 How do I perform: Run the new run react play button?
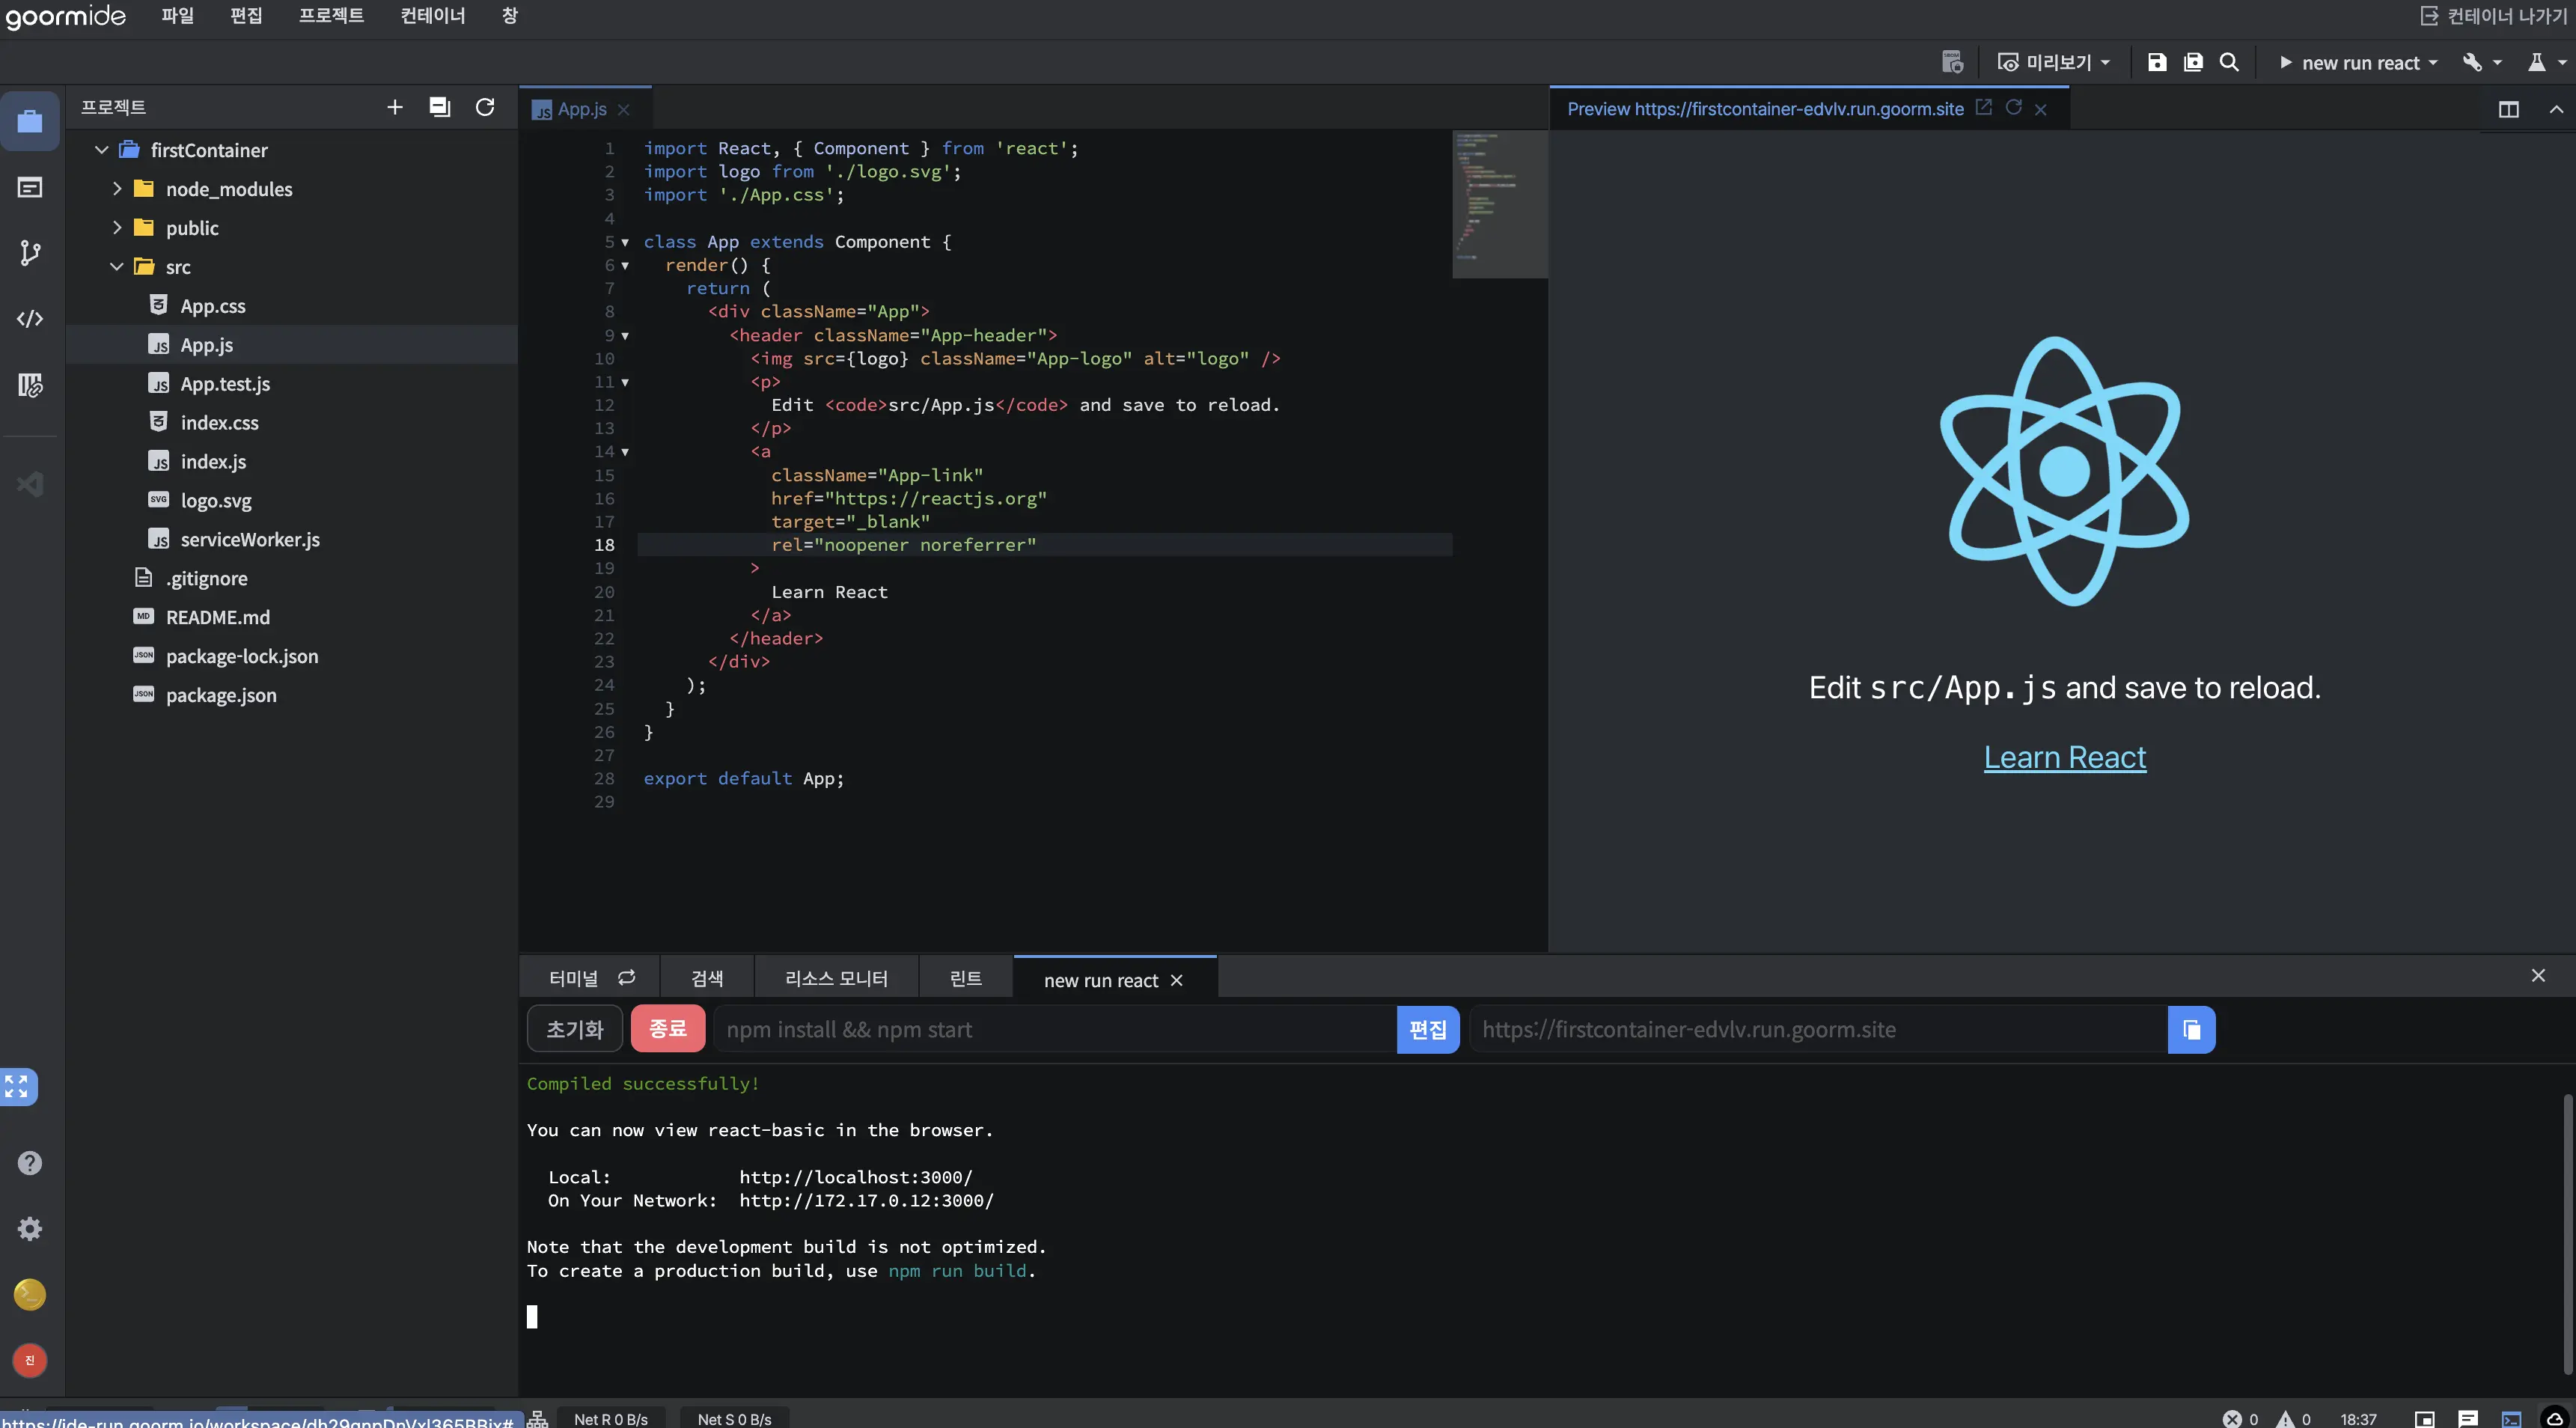point(2286,62)
